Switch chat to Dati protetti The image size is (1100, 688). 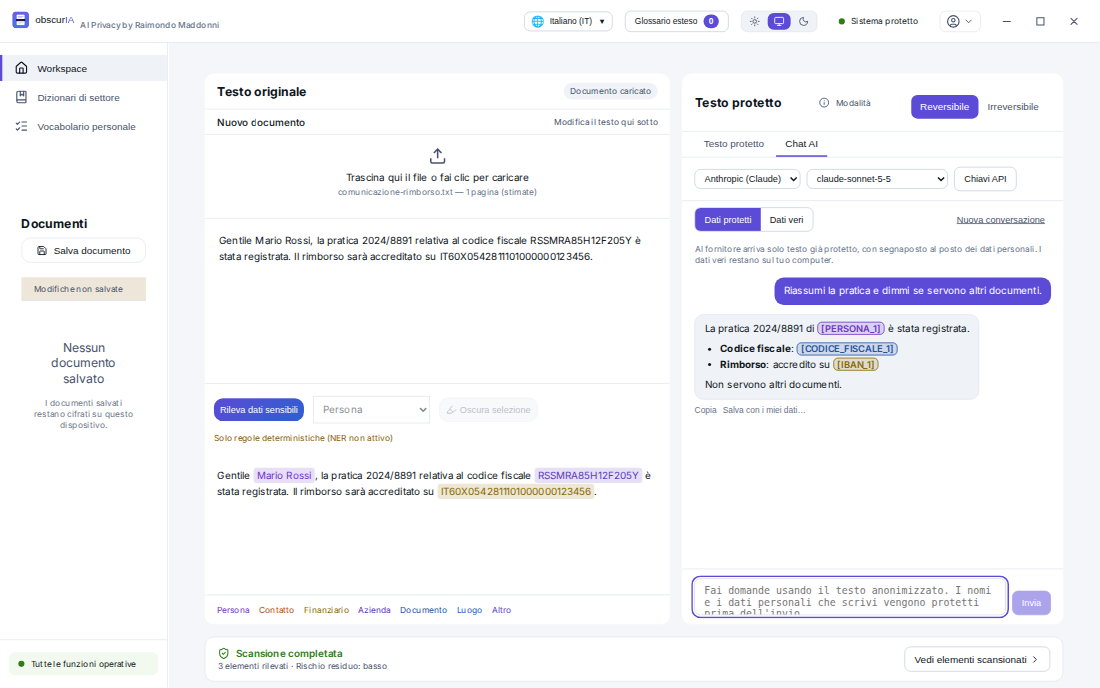(x=727, y=220)
